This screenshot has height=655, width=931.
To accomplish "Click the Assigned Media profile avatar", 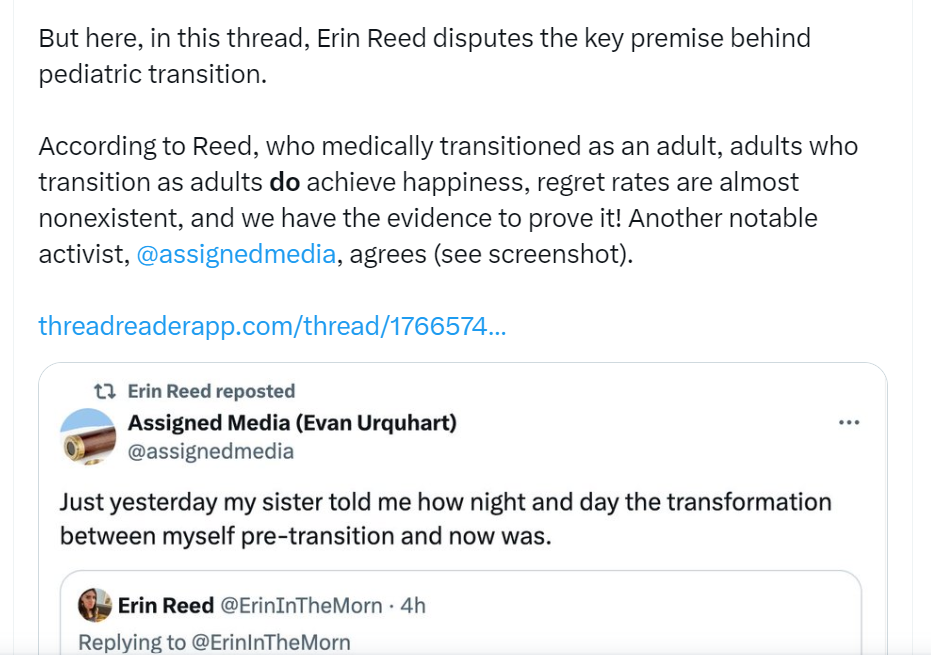I will pos(88,437).
